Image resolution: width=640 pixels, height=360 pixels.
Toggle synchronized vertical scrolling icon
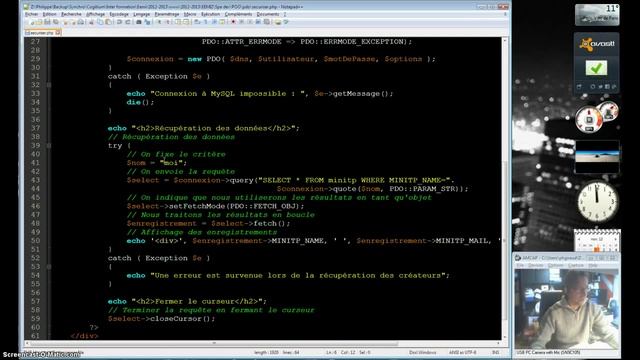coord(177,22)
